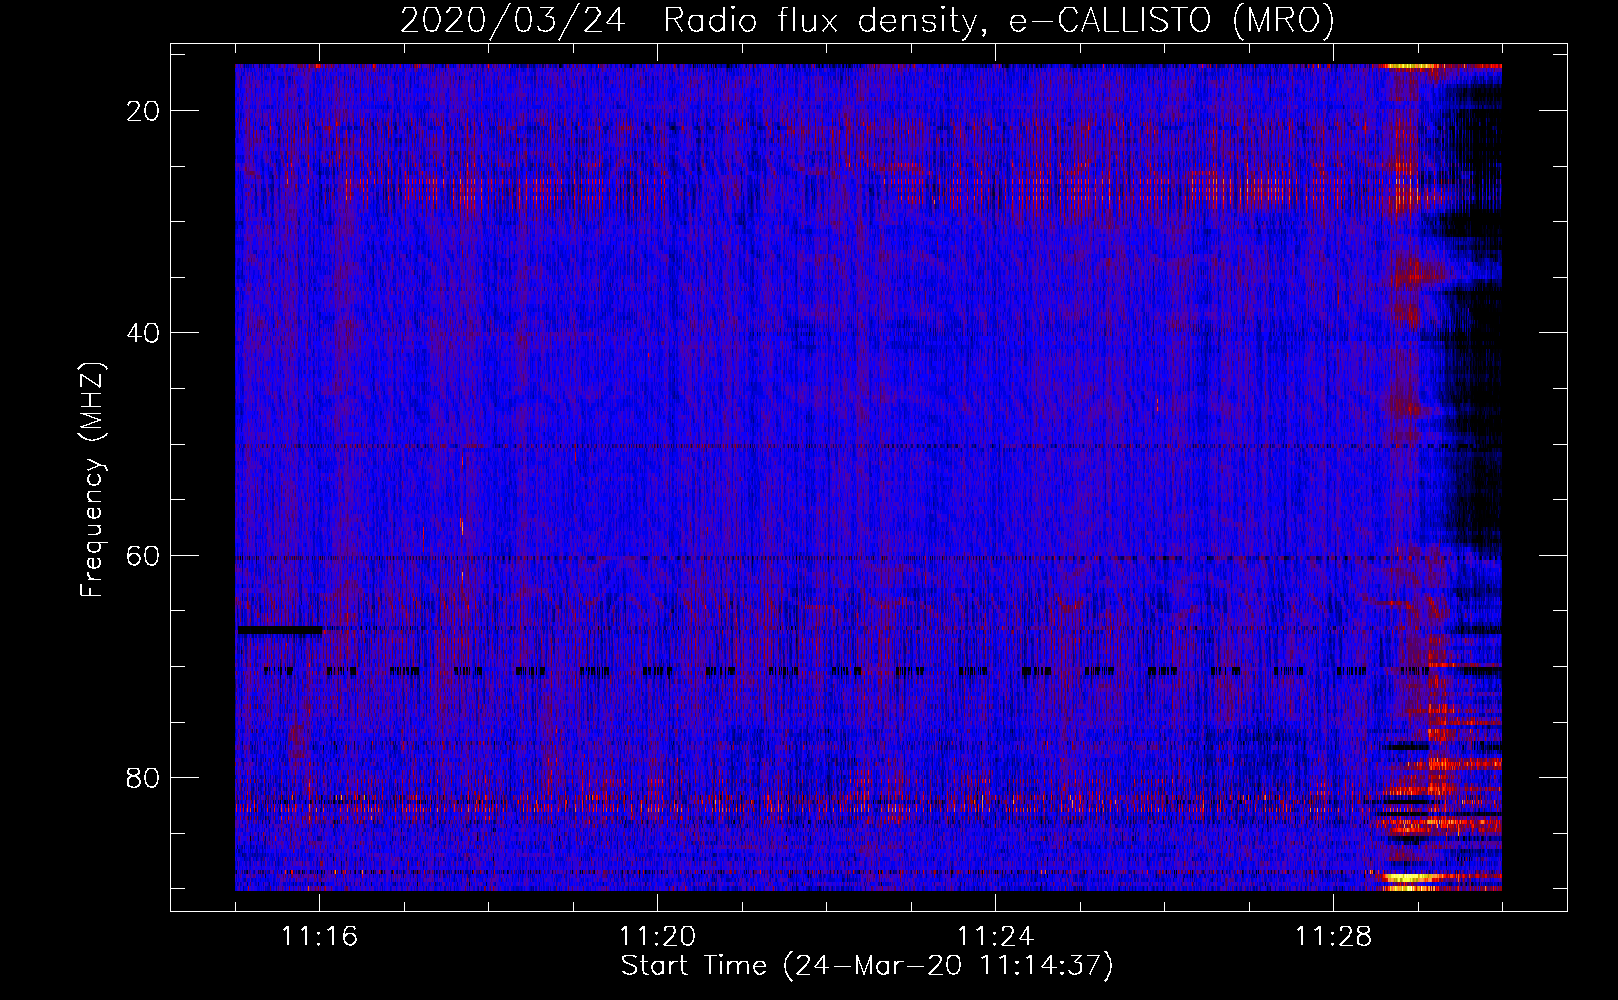Click the '11:24' time tick label

coord(995,937)
